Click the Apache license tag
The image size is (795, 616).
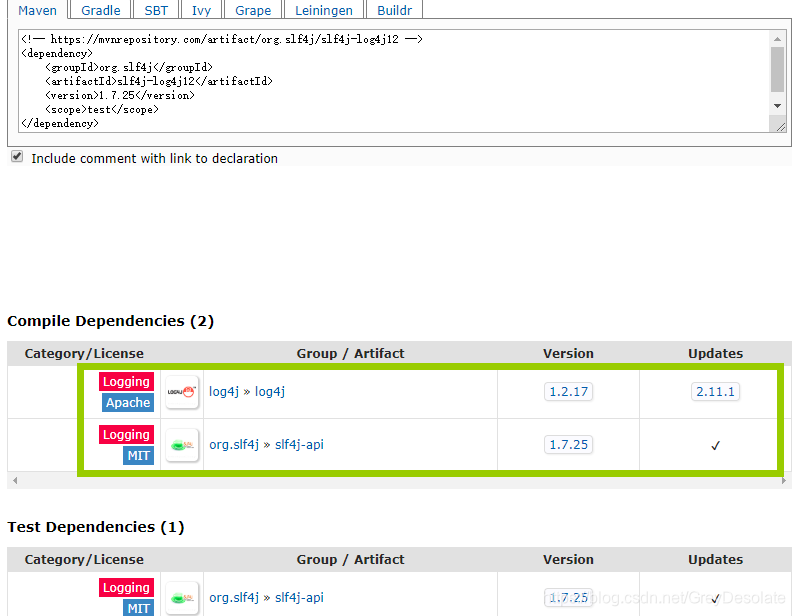(128, 403)
